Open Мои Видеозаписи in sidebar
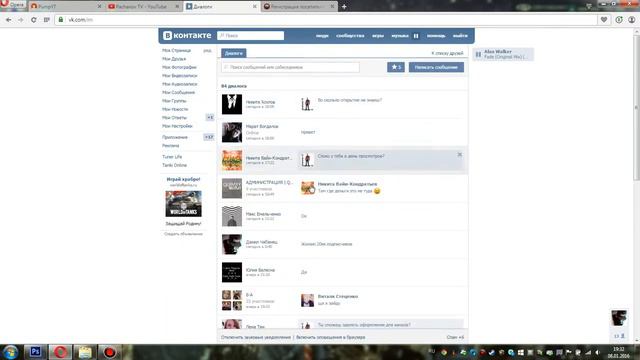Screen dimensions: 640x360 point(180,76)
